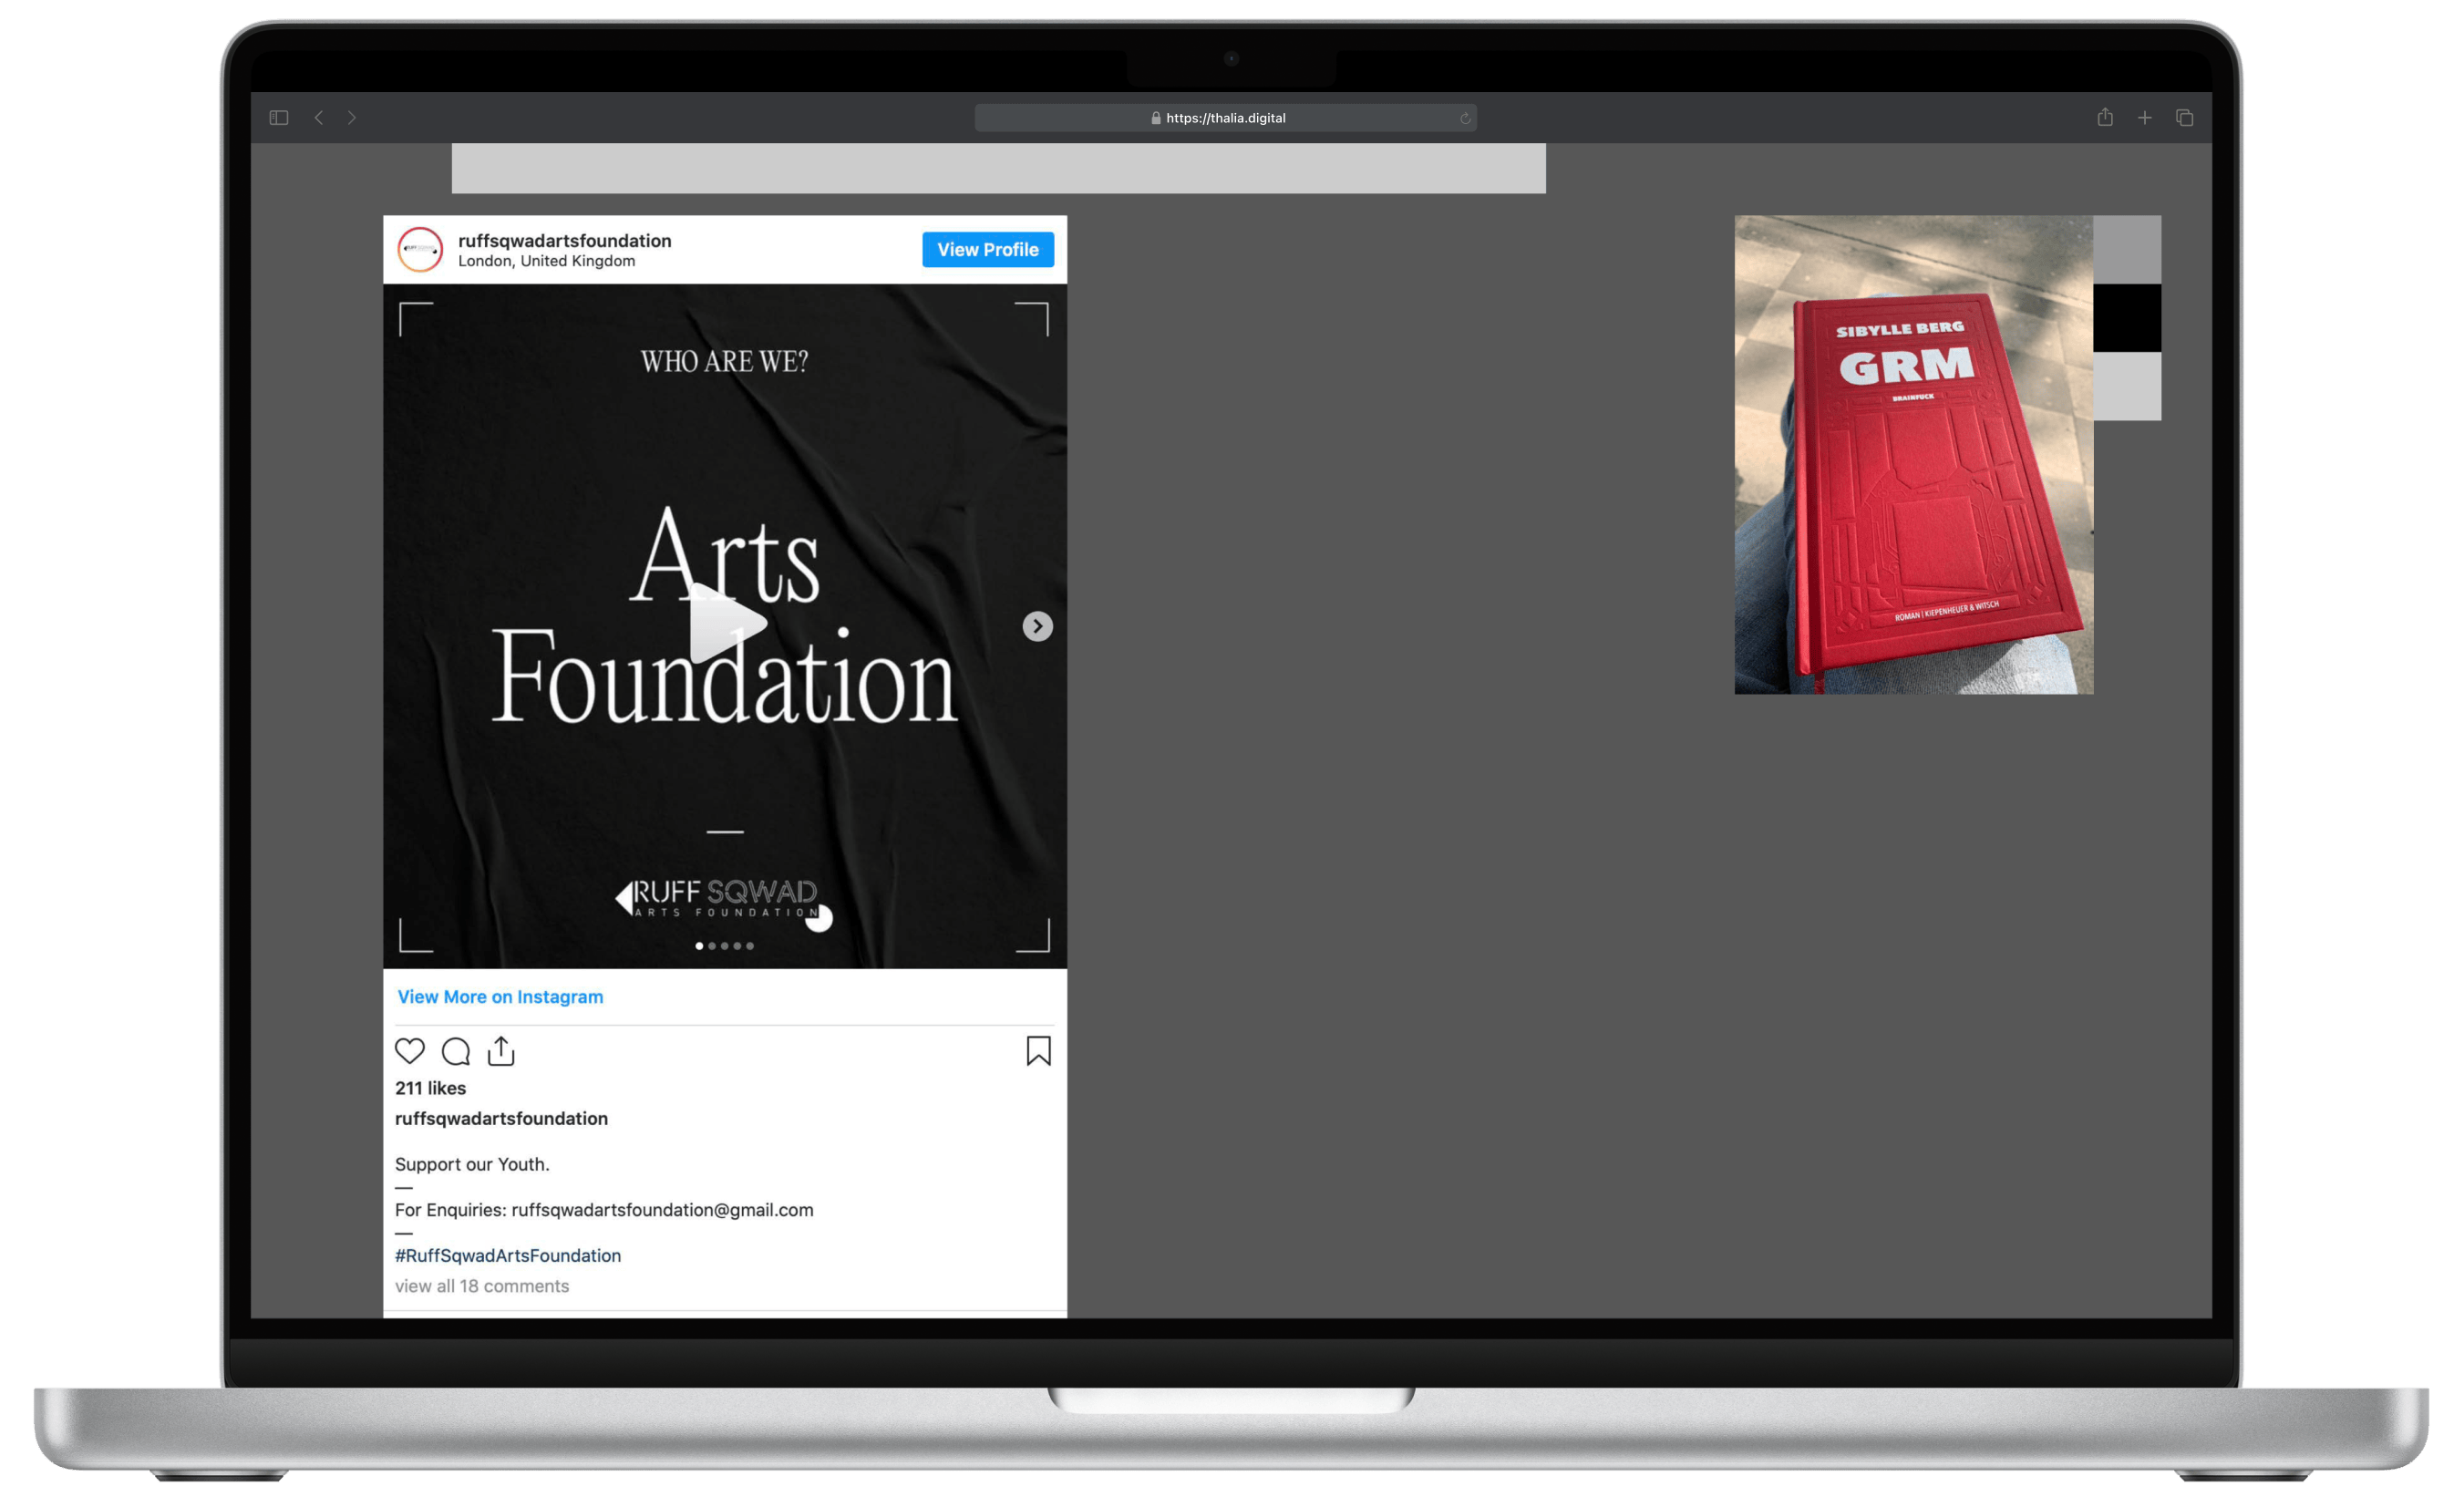Reload page using the refresh icon
Viewport: 2464px width, 1497px height.
(1464, 118)
